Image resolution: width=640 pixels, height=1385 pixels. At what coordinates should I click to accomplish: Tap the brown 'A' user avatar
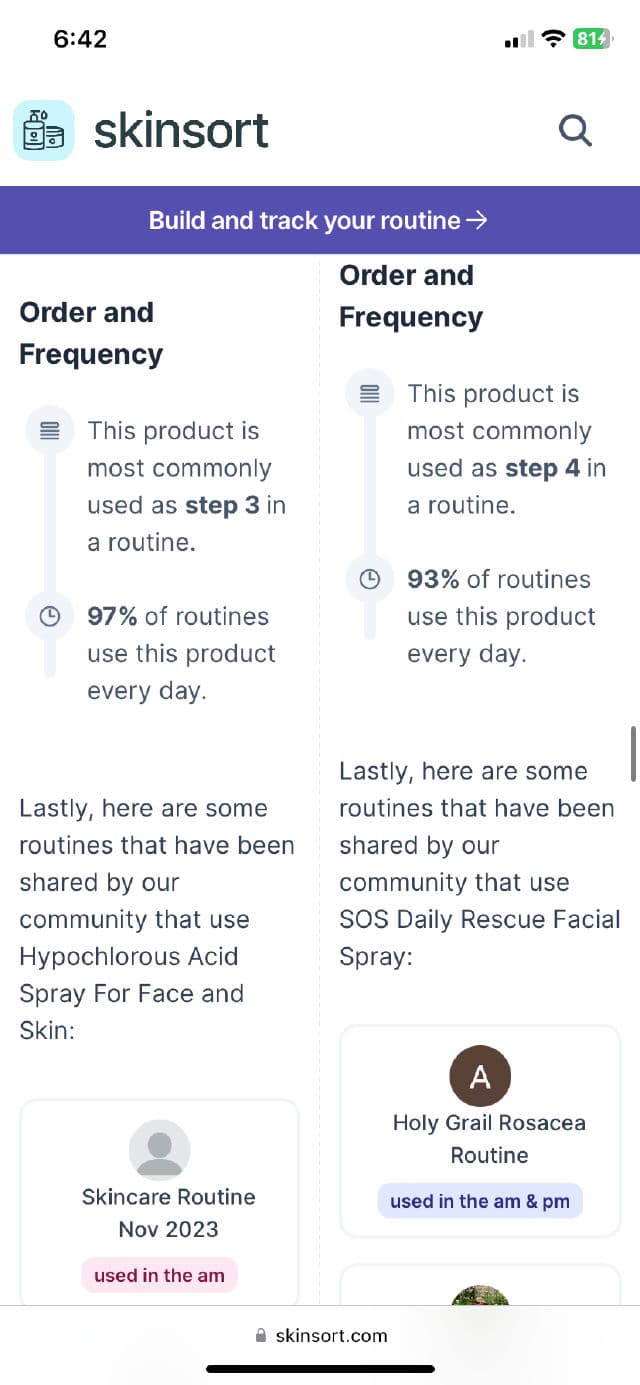480,1076
